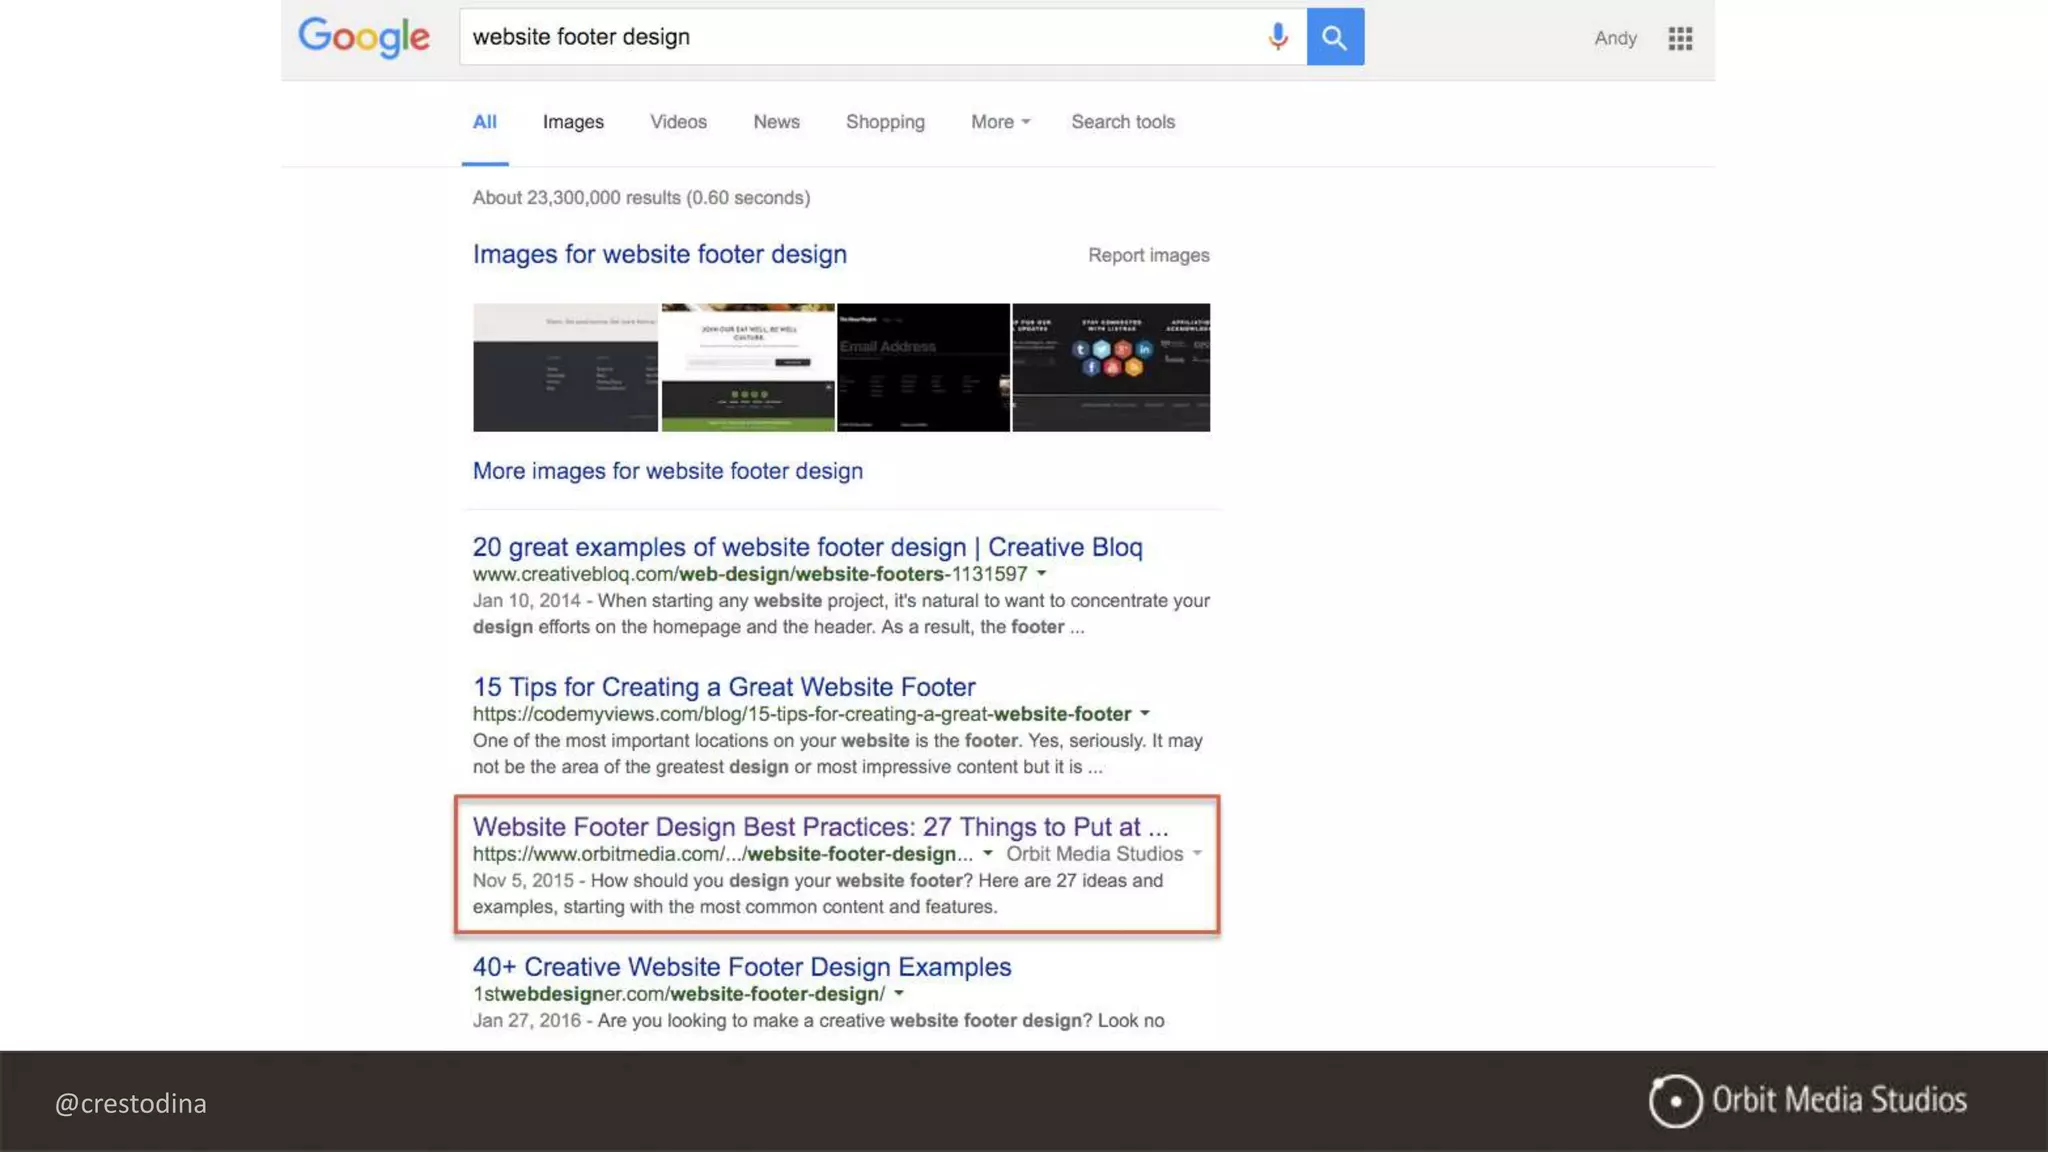Expand Orbit Media Studios author dropdown arrow
This screenshot has height=1152, width=2048.
pyautogui.click(x=1197, y=854)
